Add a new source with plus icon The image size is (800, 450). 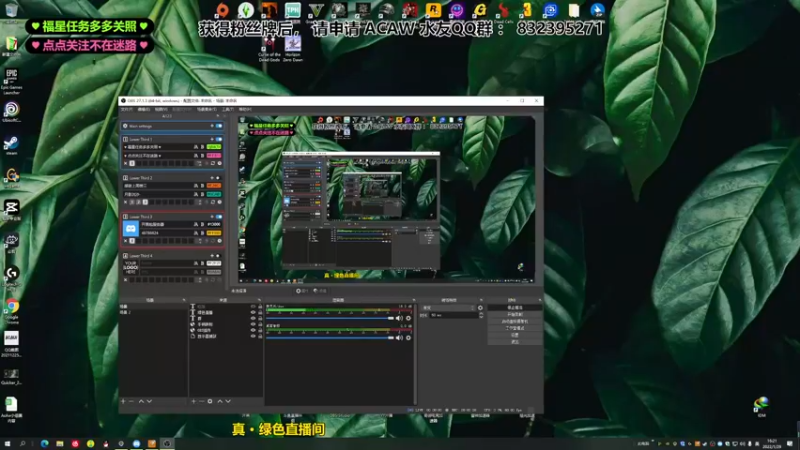(x=193, y=402)
